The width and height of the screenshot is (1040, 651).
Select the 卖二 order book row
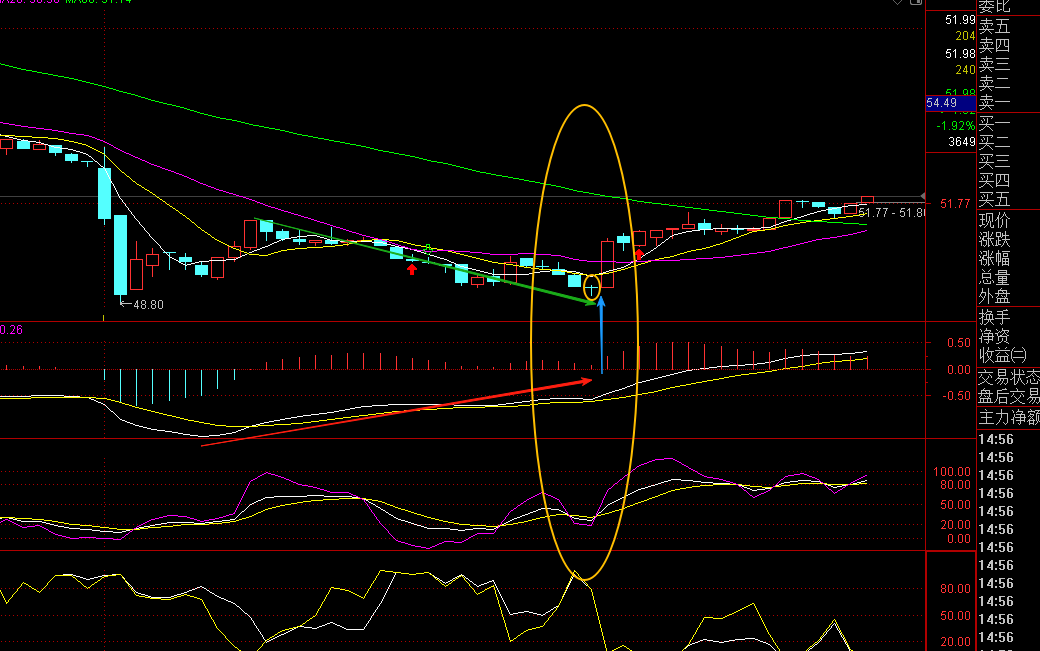(994, 84)
